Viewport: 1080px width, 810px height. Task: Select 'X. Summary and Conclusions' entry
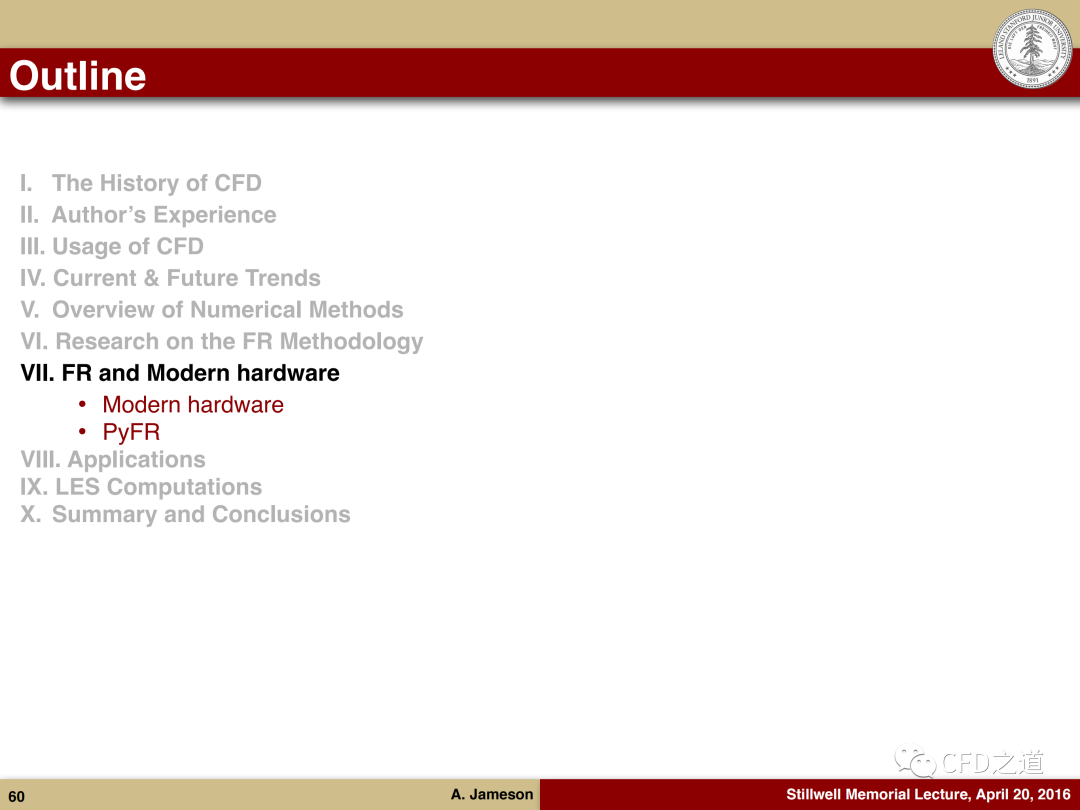(x=185, y=515)
